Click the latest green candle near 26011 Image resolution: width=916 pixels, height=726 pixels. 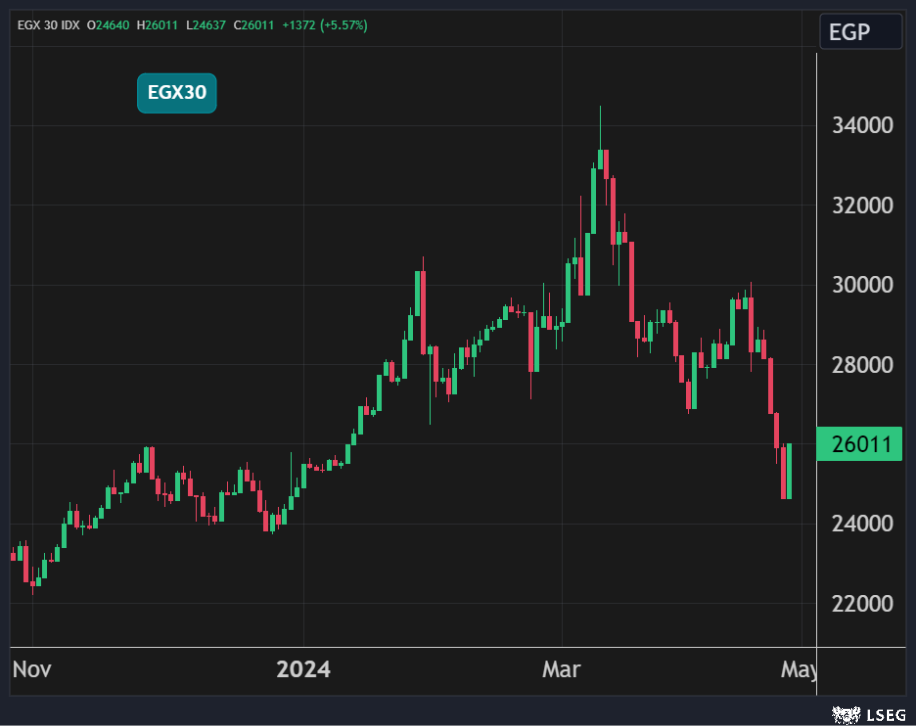point(789,471)
